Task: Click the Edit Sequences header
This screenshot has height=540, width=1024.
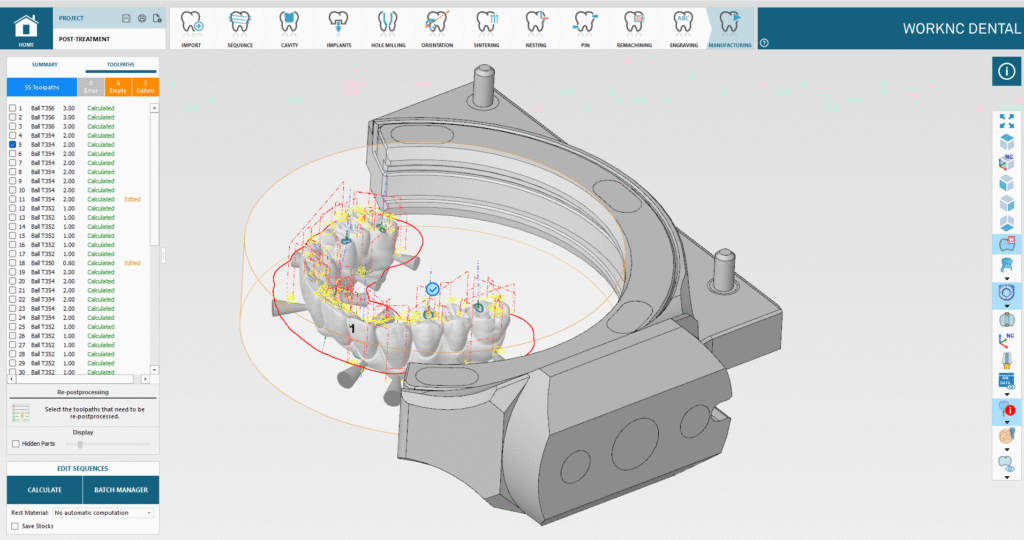Action: 82,469
